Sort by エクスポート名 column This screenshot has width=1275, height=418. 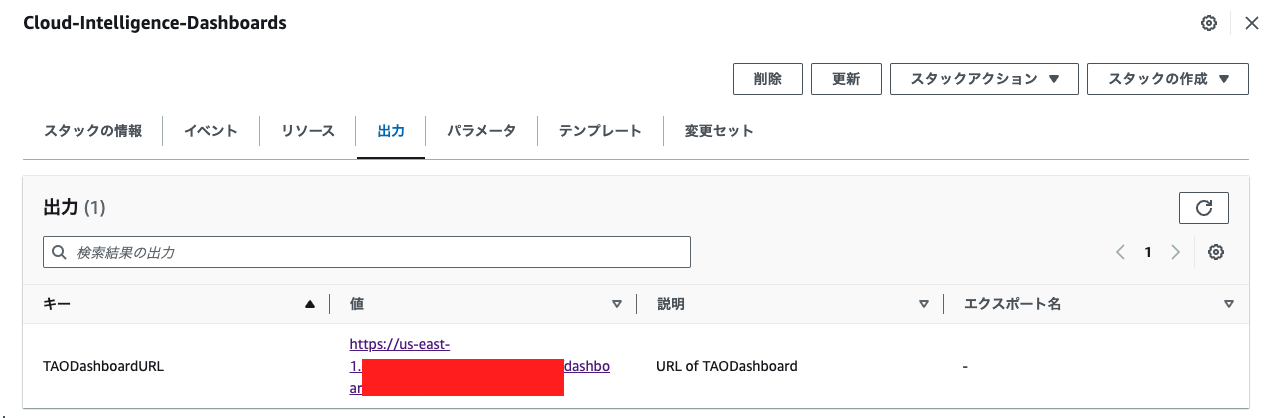1229,304
